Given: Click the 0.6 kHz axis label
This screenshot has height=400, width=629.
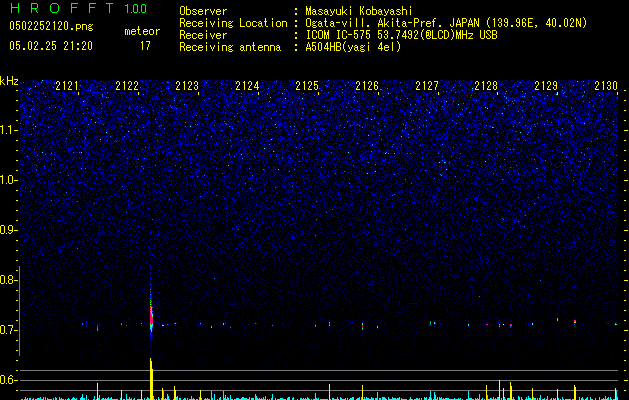Looking at the screenshot, I should (9, 380).
